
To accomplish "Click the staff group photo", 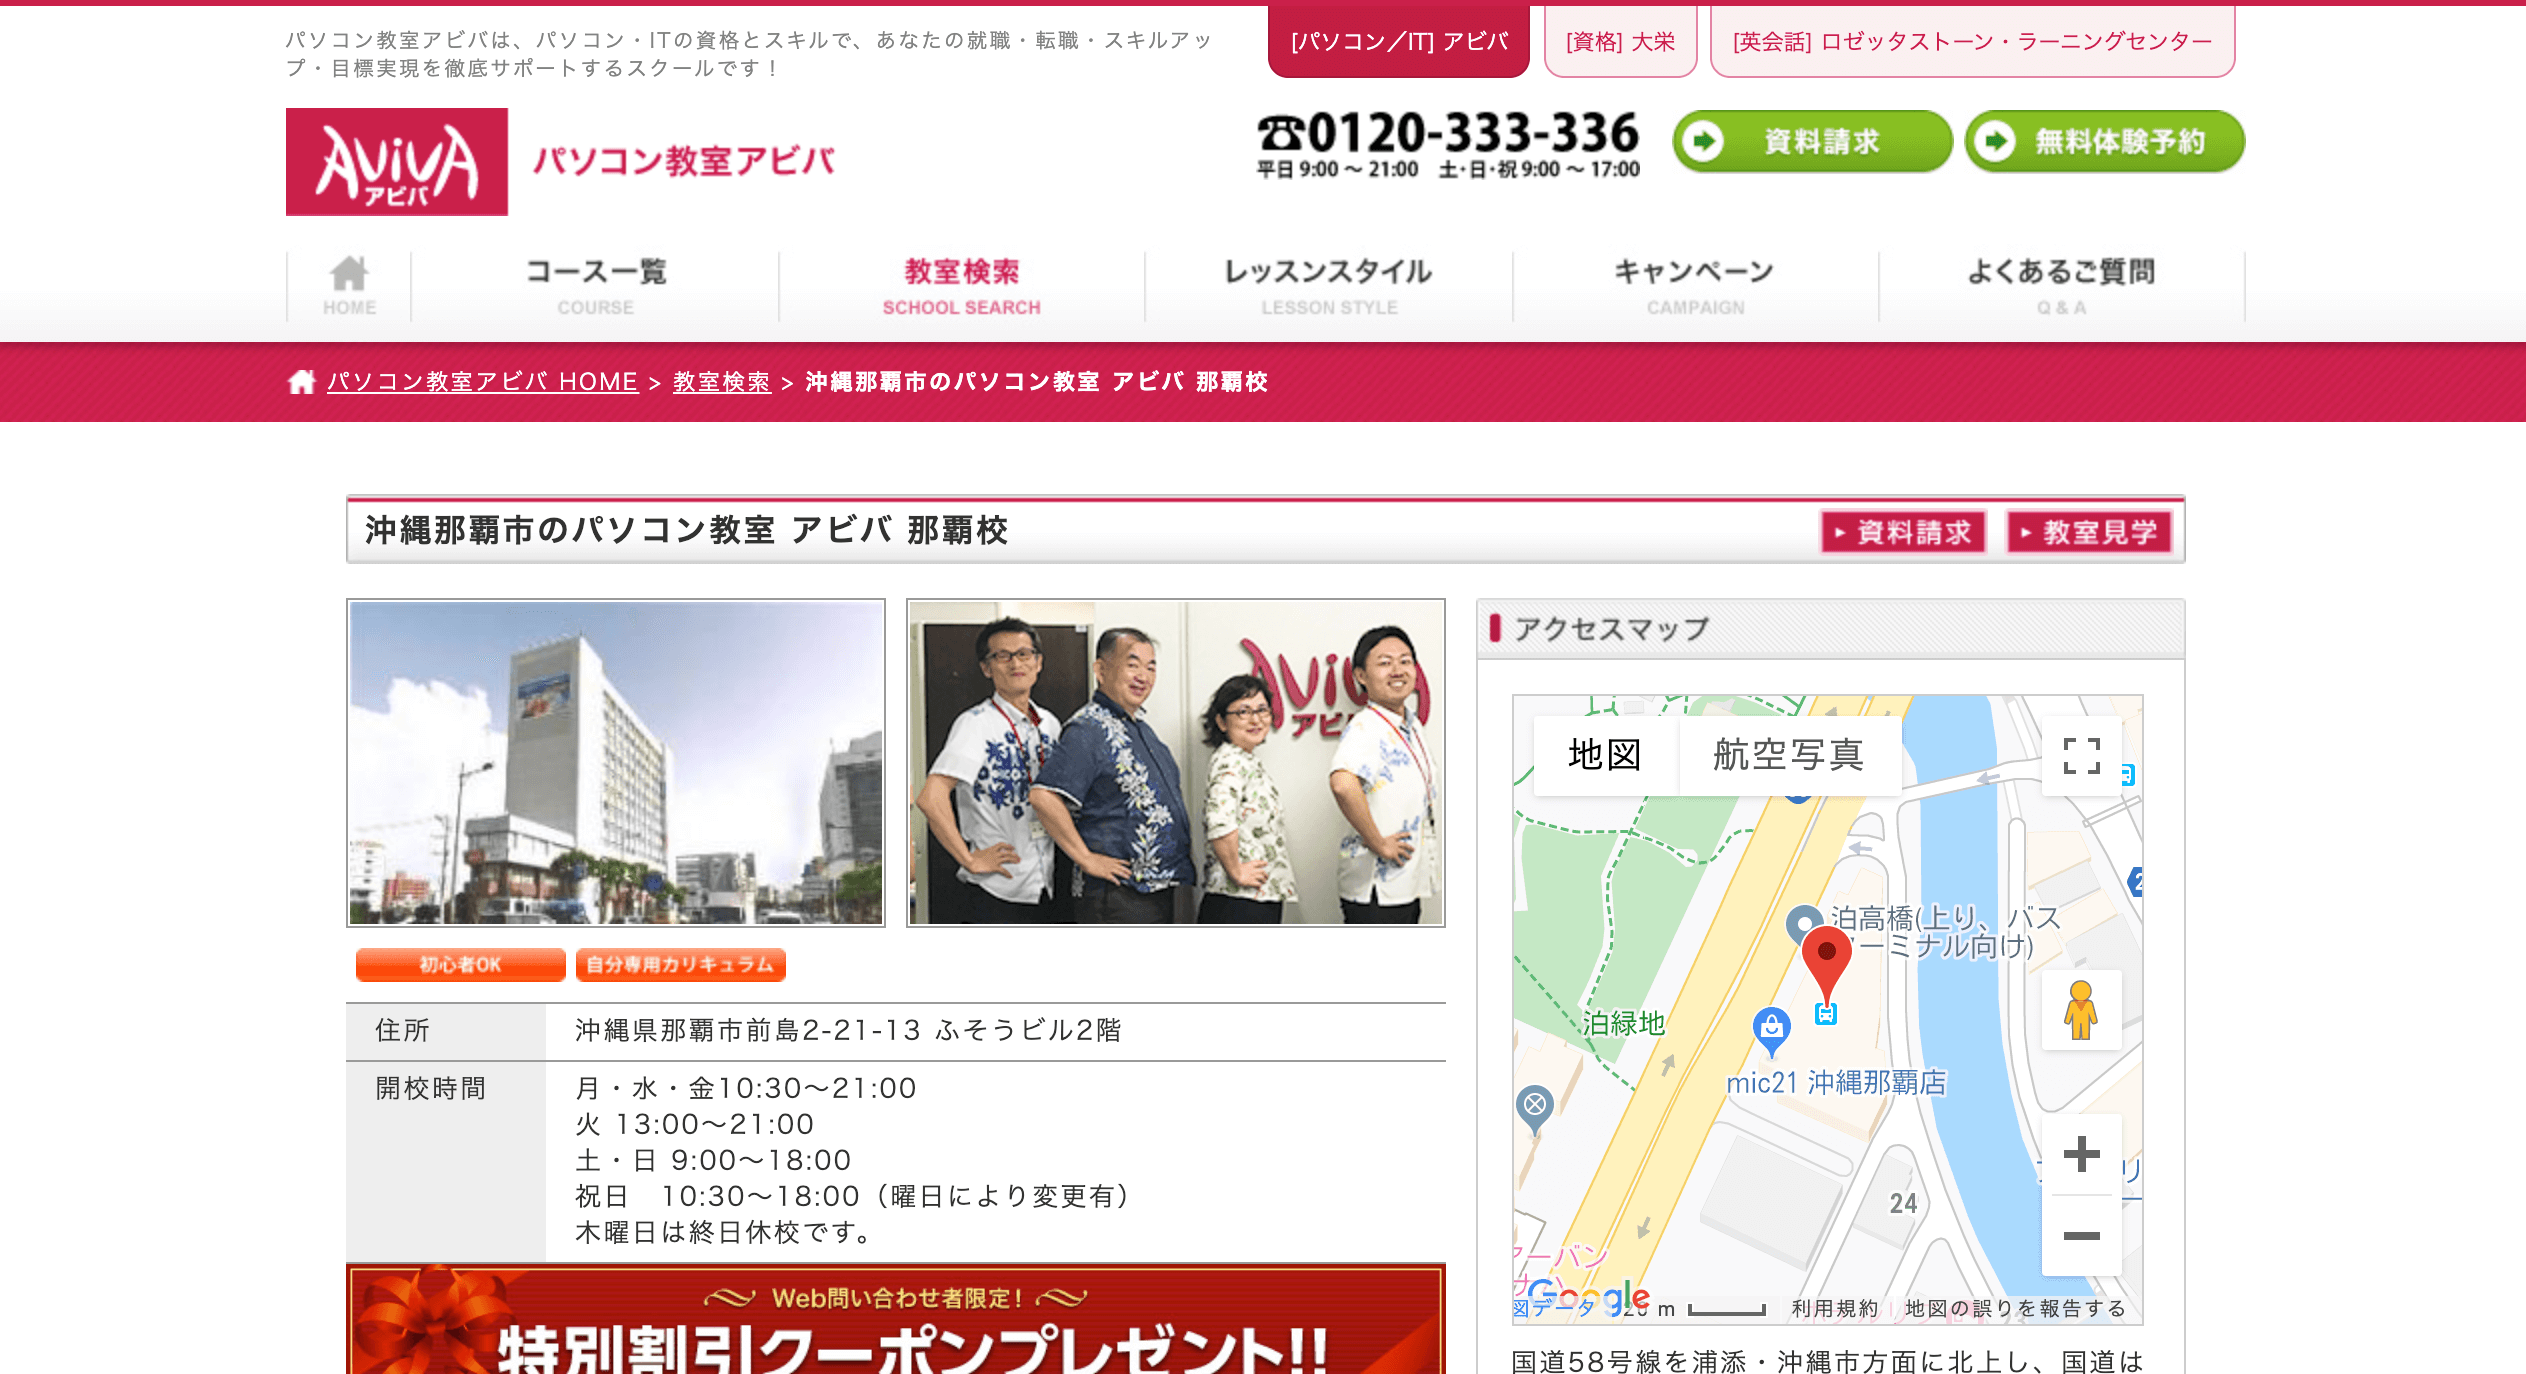I will 1176,763.
